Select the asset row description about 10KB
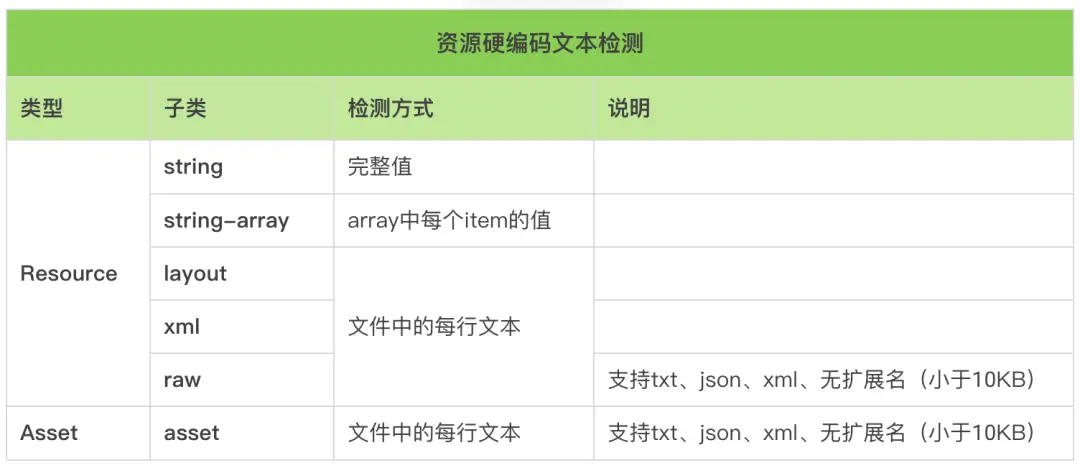Screen dimensions: 1080x468 coord(820,433)
